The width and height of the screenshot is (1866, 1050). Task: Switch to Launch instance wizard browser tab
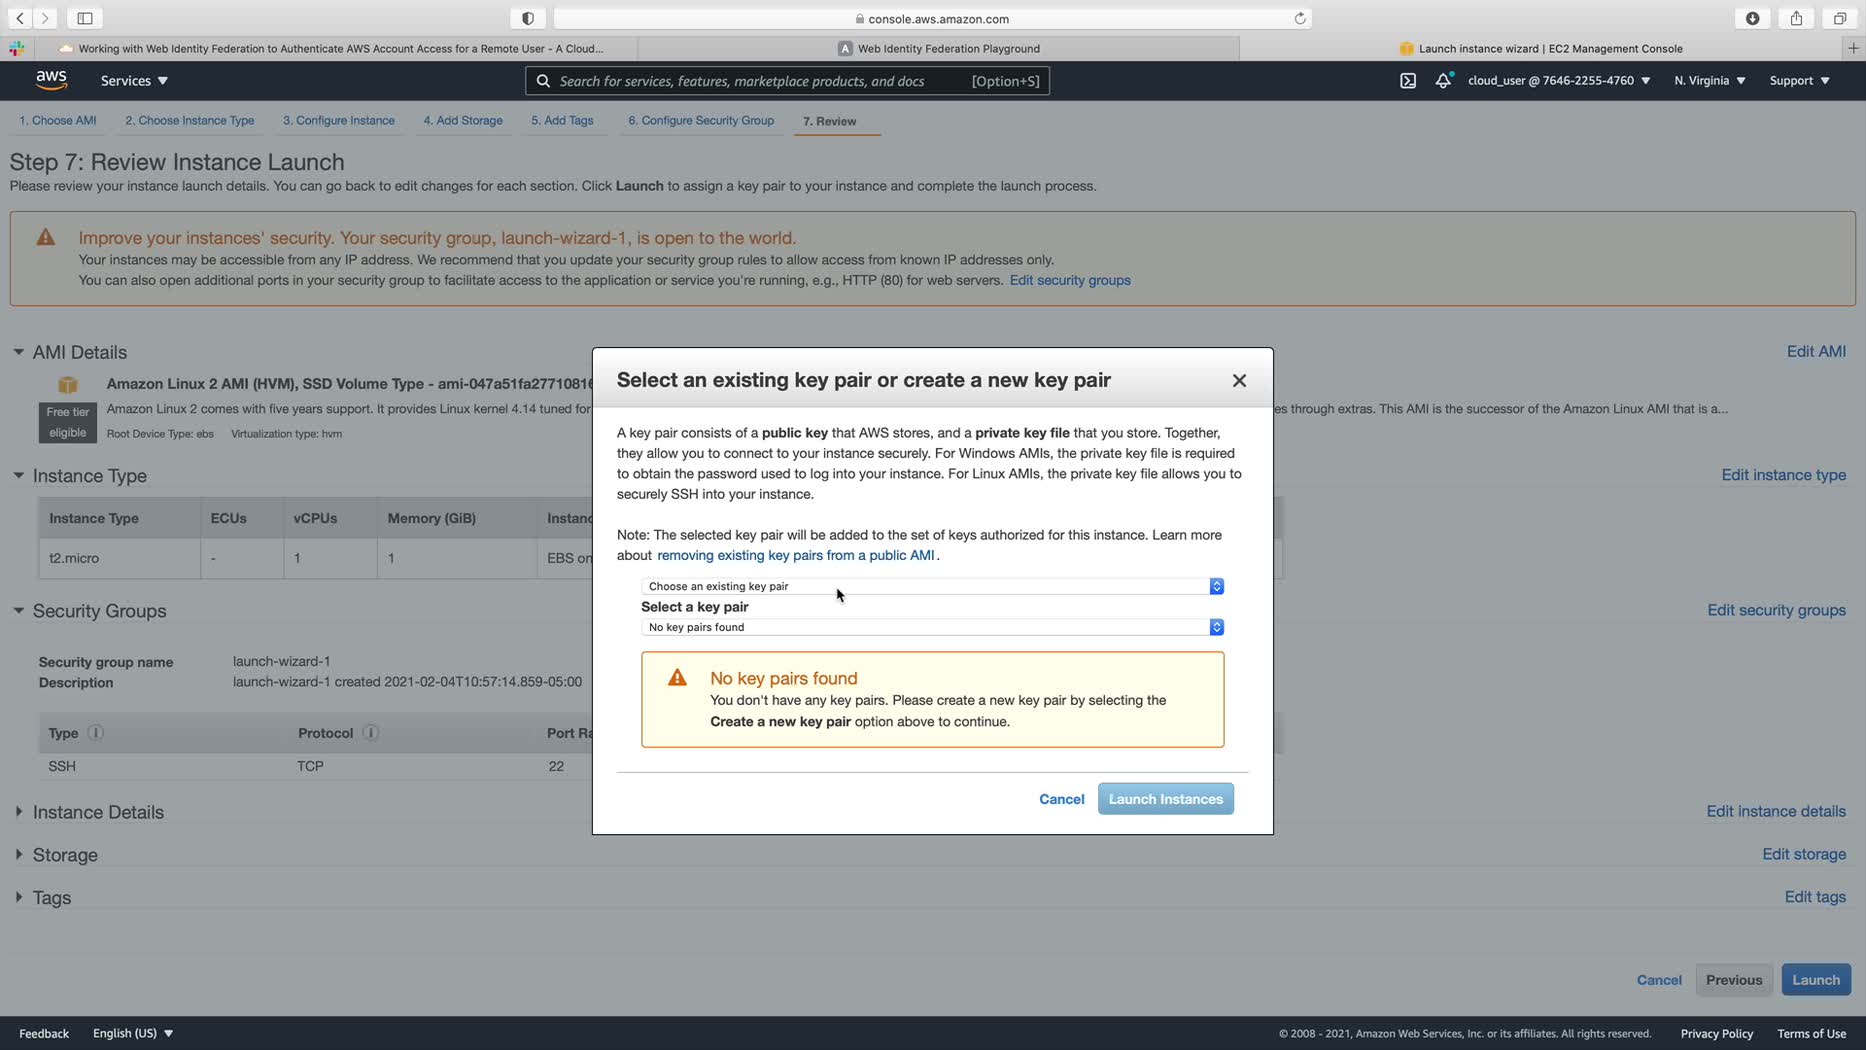point(1541,48)
